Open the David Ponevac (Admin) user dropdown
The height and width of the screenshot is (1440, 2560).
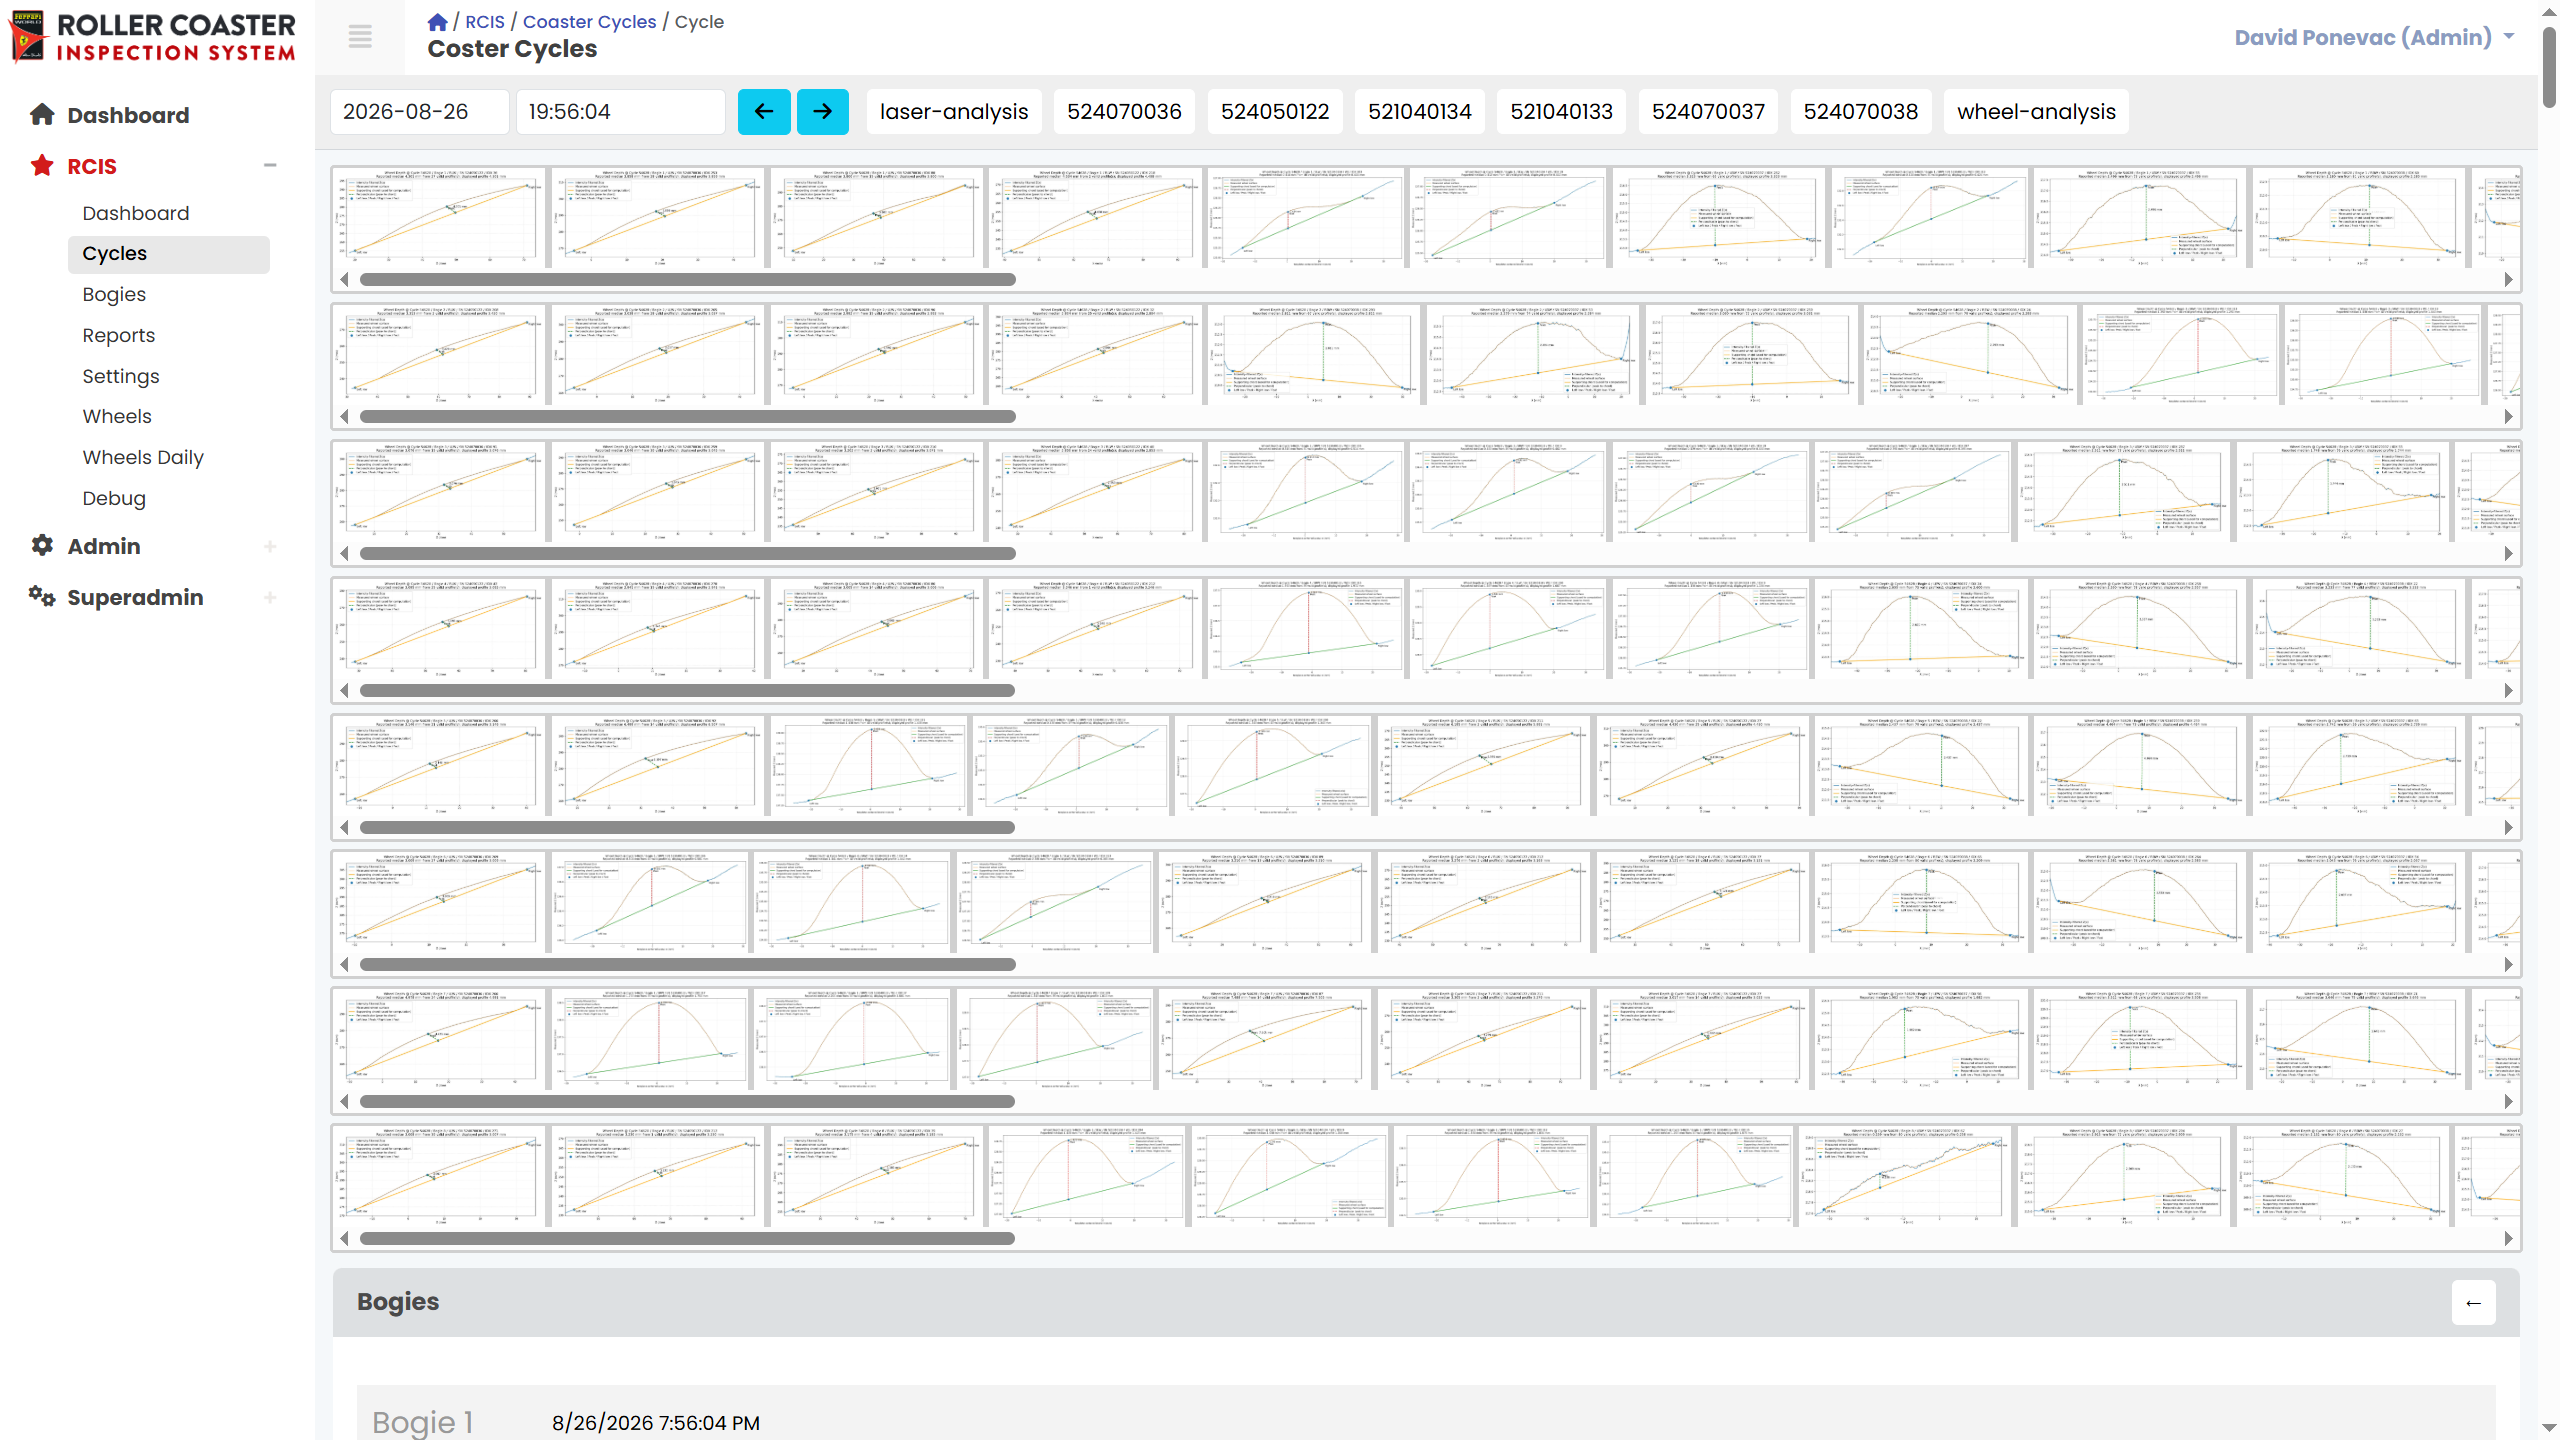[2375, 37]
